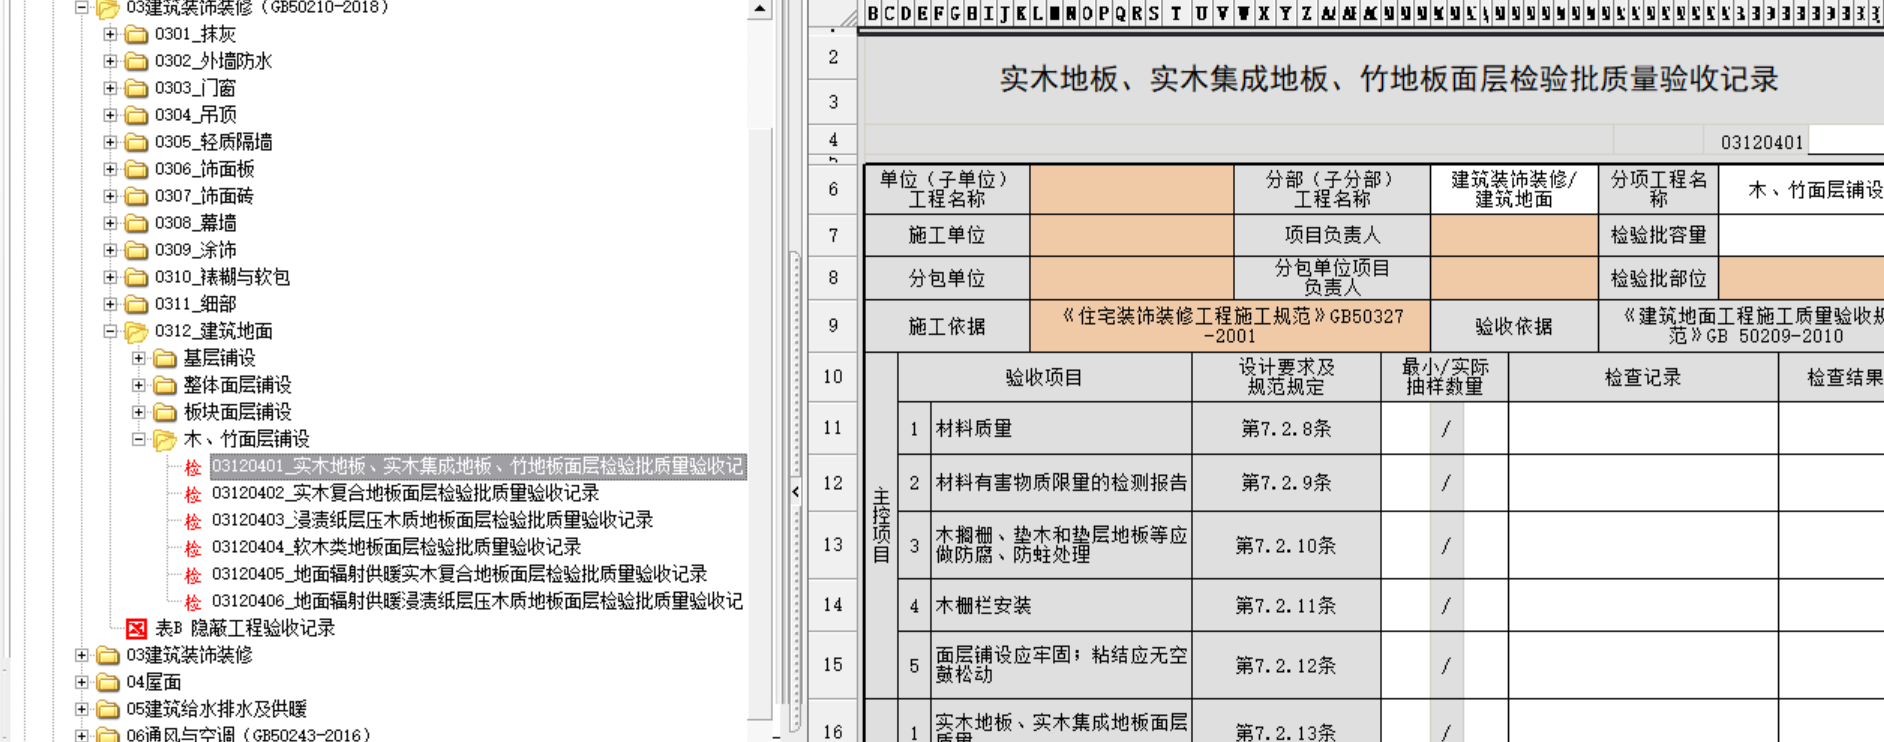Click the 施工依据 cell with GB50327-2001
The width and height of the screenshot is (1884, 742).
click(1230, 326)
